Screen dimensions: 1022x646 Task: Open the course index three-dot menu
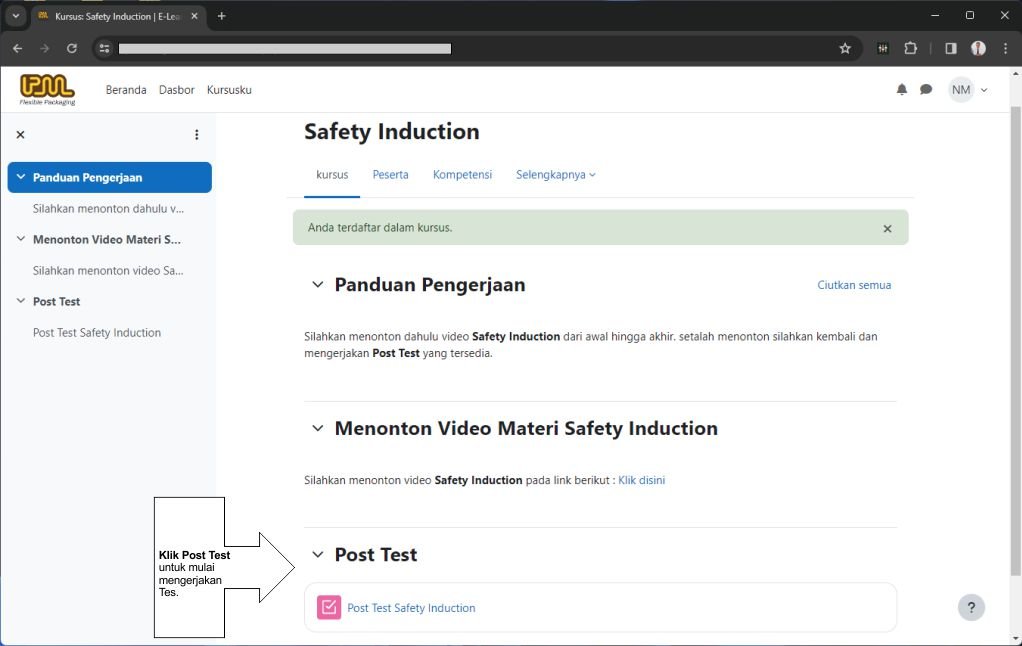[196, 135]
